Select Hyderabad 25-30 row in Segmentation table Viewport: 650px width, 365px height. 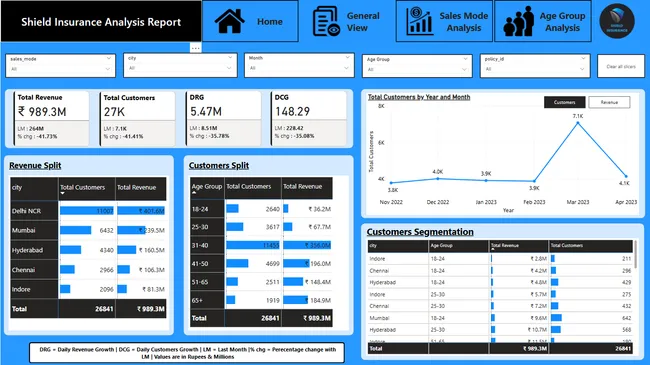pyautogui.click(x=500, y=330)
